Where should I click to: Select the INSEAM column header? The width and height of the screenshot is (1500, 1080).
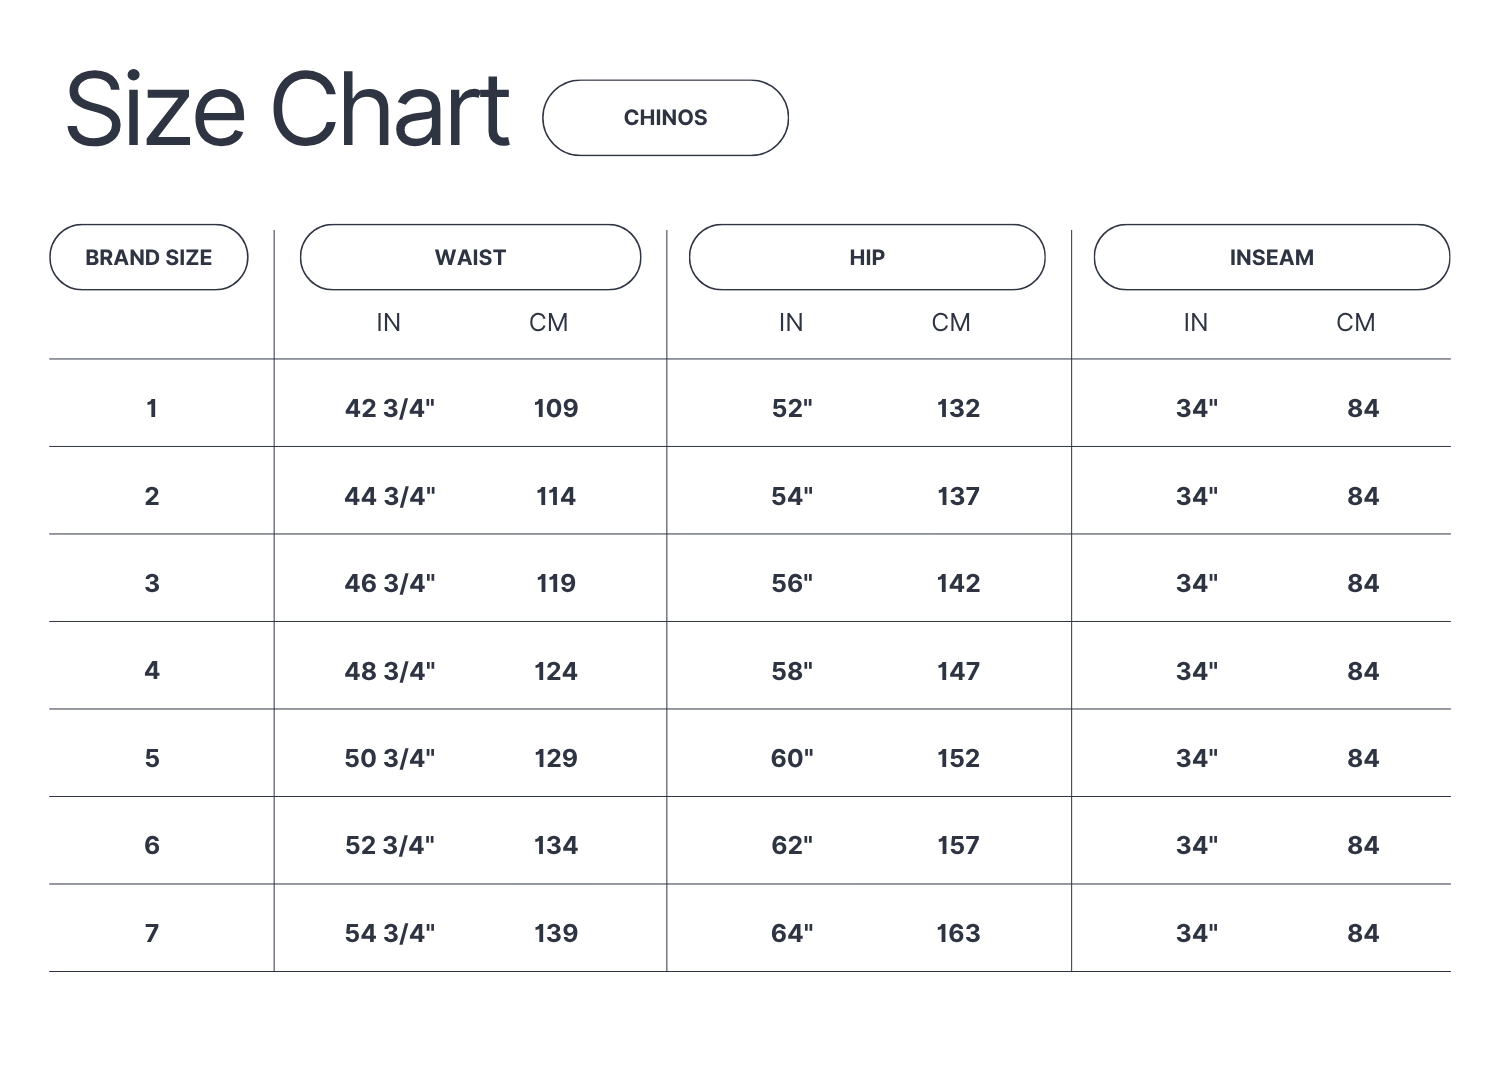tap(1271, 258)
